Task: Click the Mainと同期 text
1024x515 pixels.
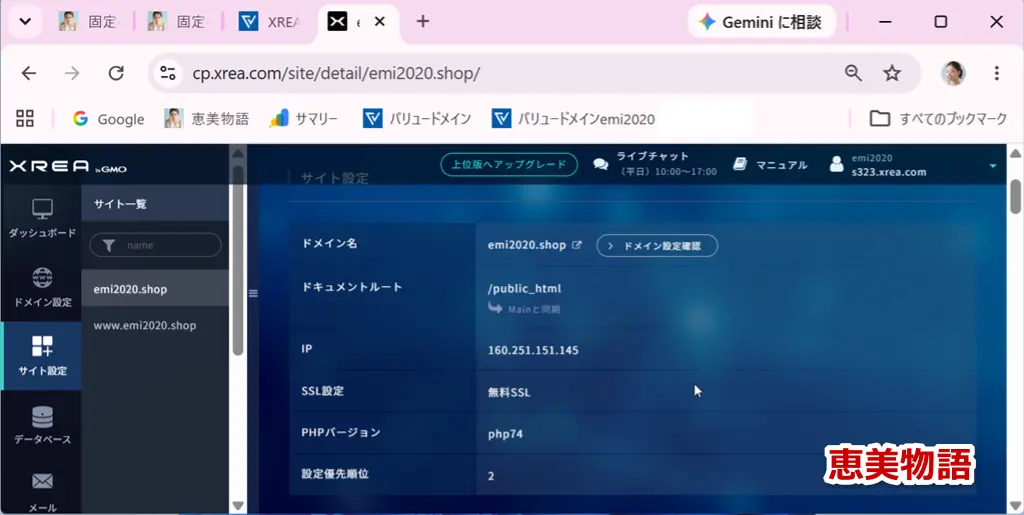Action: (x=534, y=309)
